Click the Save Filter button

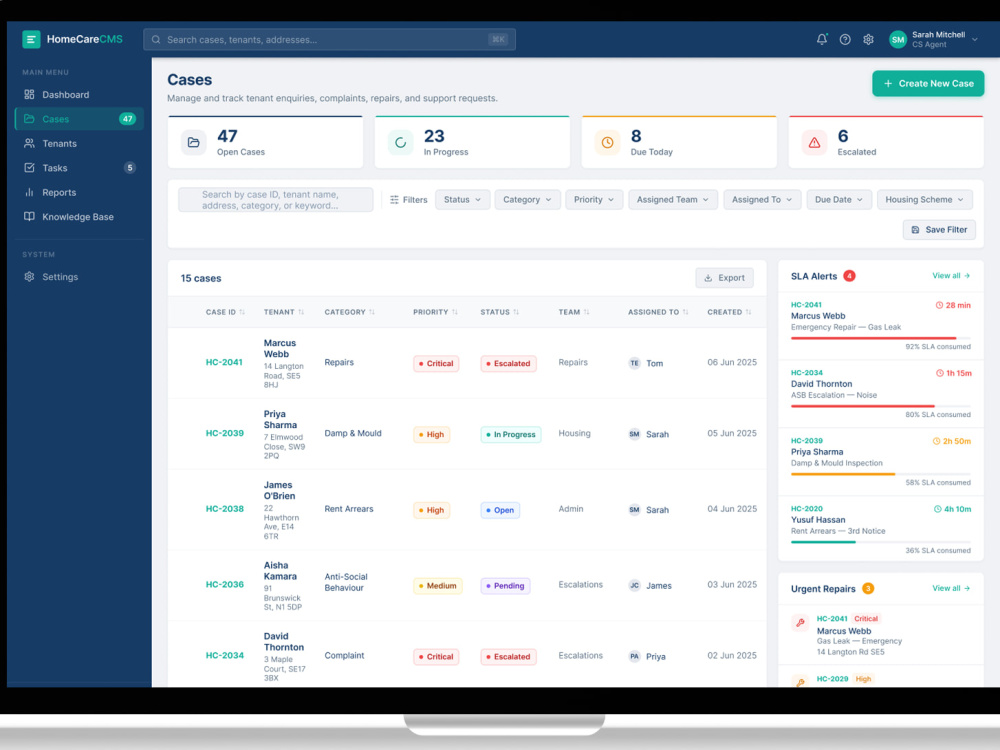(x=939, y=230)
